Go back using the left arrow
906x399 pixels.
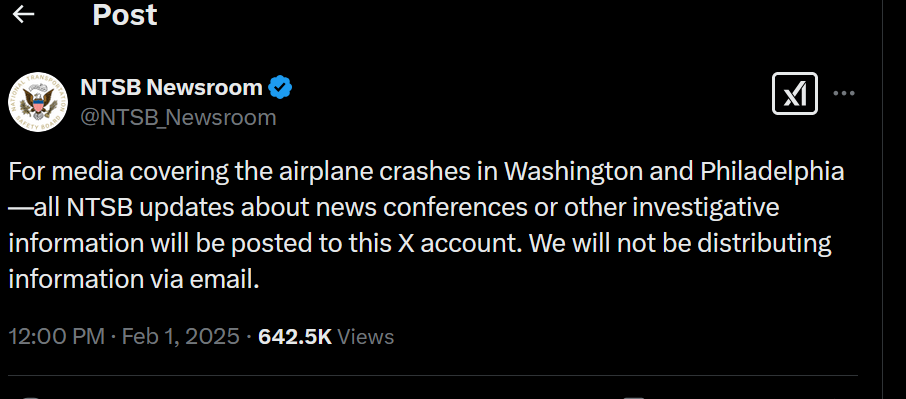click(24, 15)
